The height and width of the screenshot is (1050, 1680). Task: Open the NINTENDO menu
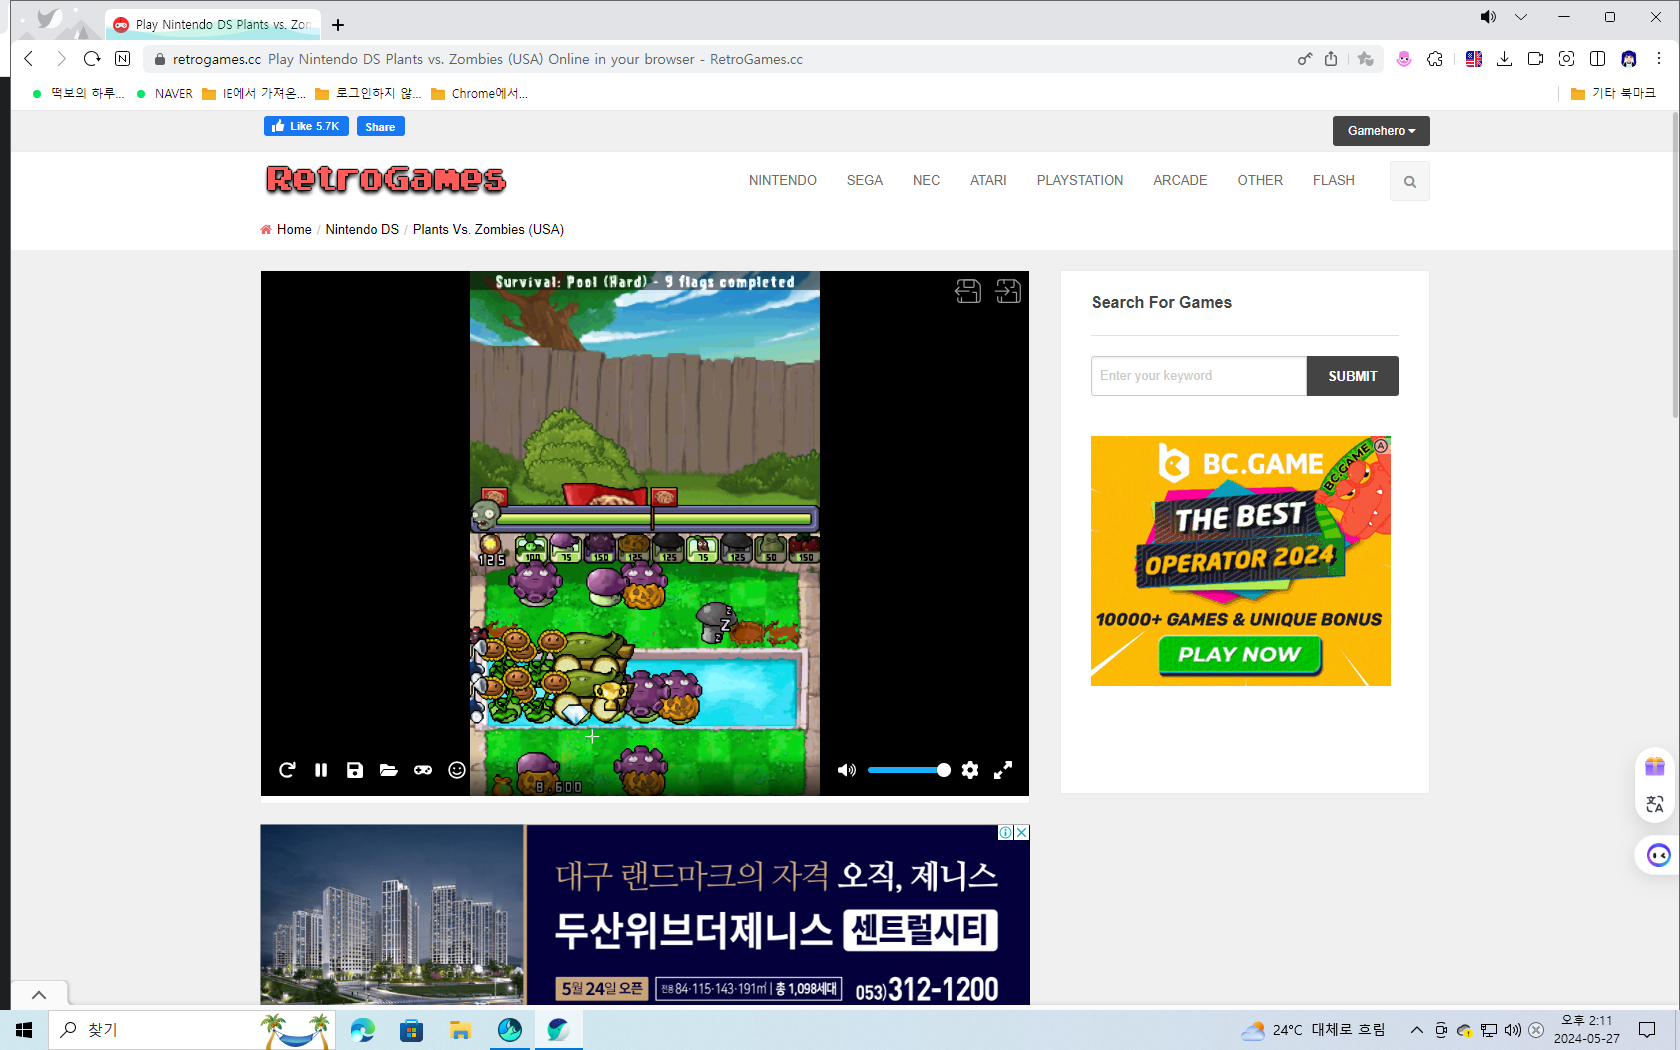pos(783,180)
